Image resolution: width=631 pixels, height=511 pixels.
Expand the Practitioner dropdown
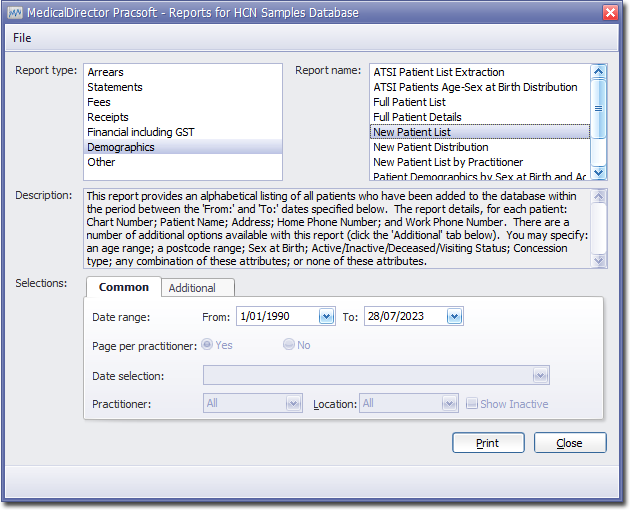293,404
